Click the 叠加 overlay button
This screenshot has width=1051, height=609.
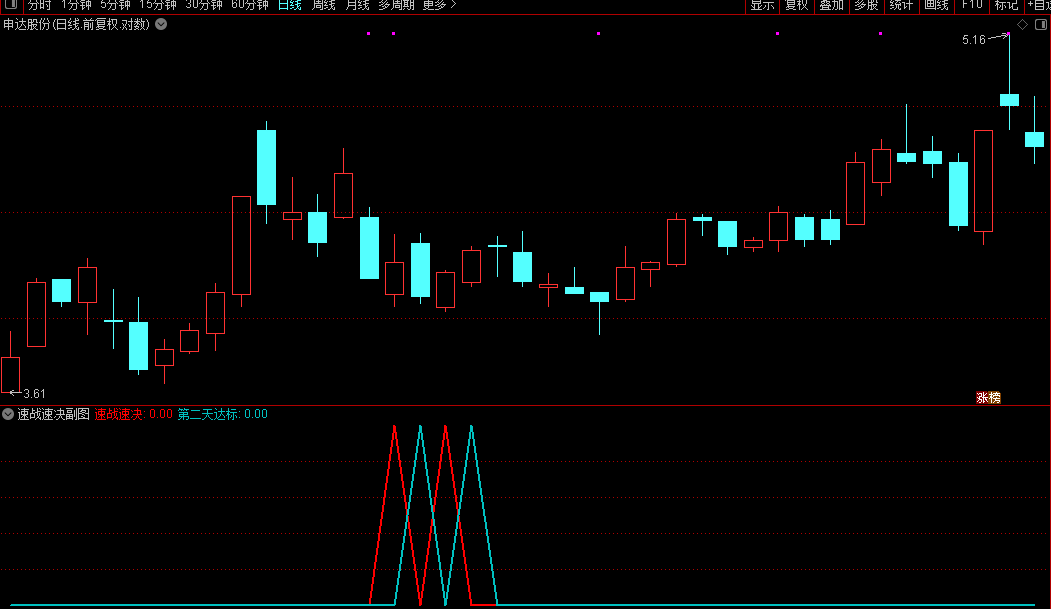click(831, 5)
